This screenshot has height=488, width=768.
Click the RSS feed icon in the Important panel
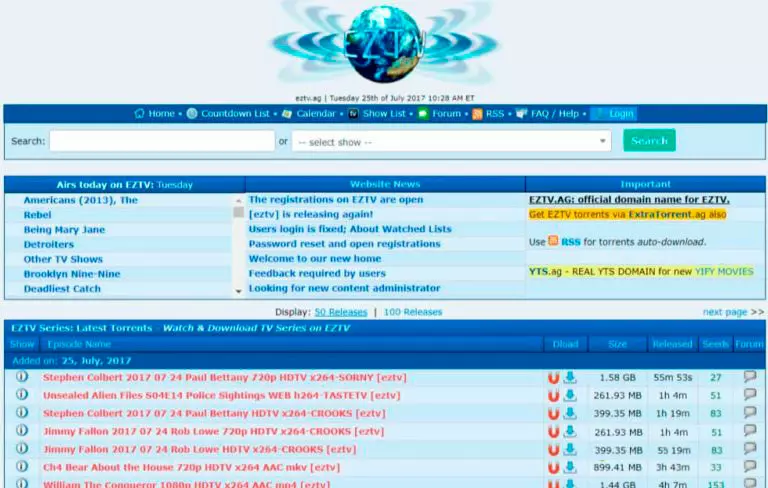553,241
